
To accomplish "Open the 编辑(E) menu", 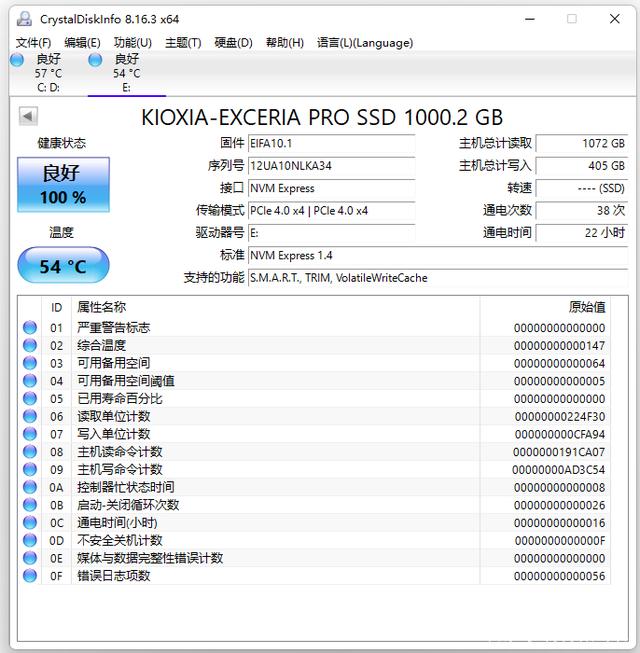I will [82, 42].
